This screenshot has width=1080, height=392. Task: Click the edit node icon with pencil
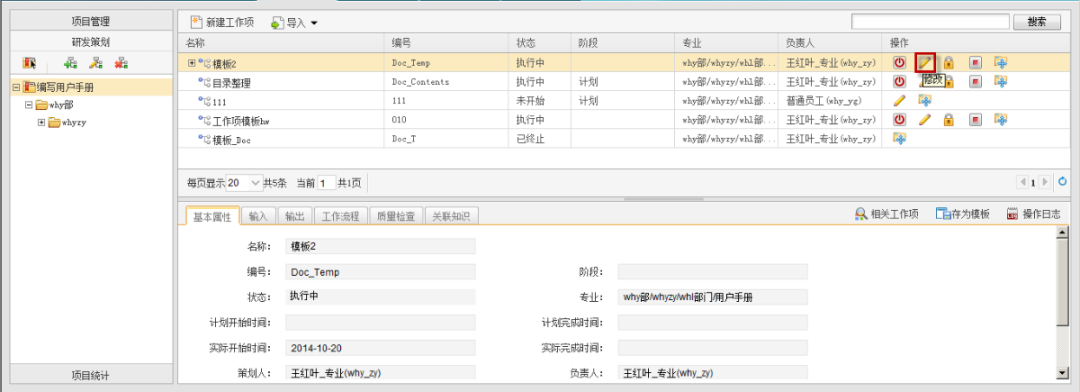pyautogui.click(x=96, y=63)
